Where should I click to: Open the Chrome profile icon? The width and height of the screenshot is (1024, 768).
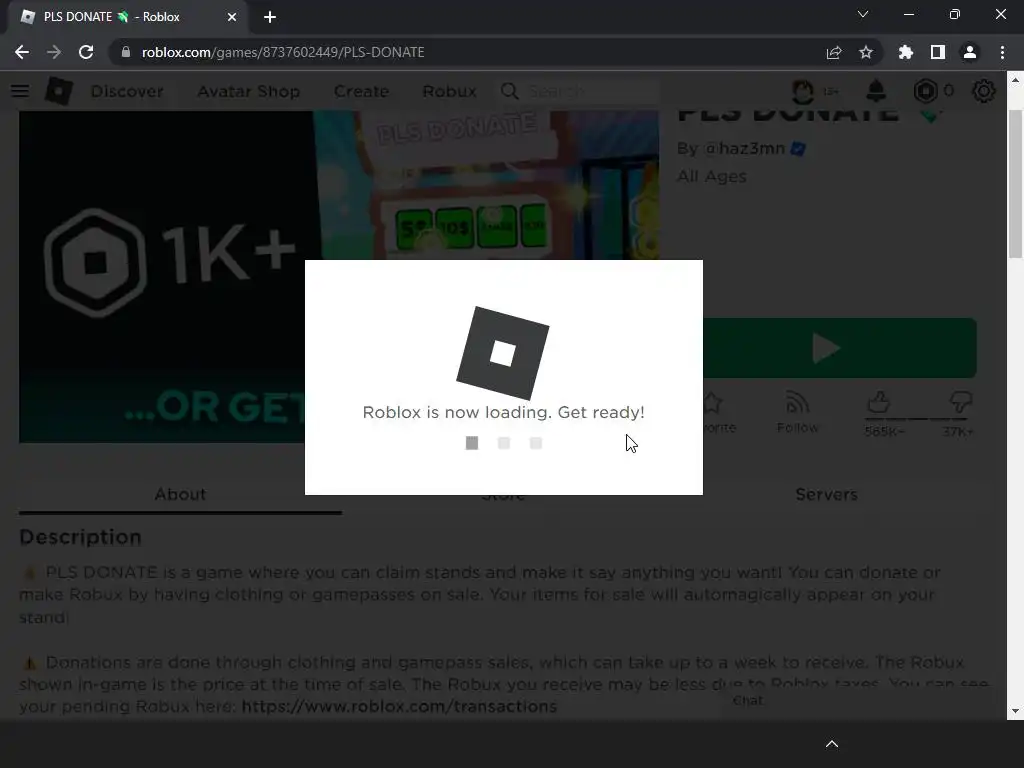point(970,52)
